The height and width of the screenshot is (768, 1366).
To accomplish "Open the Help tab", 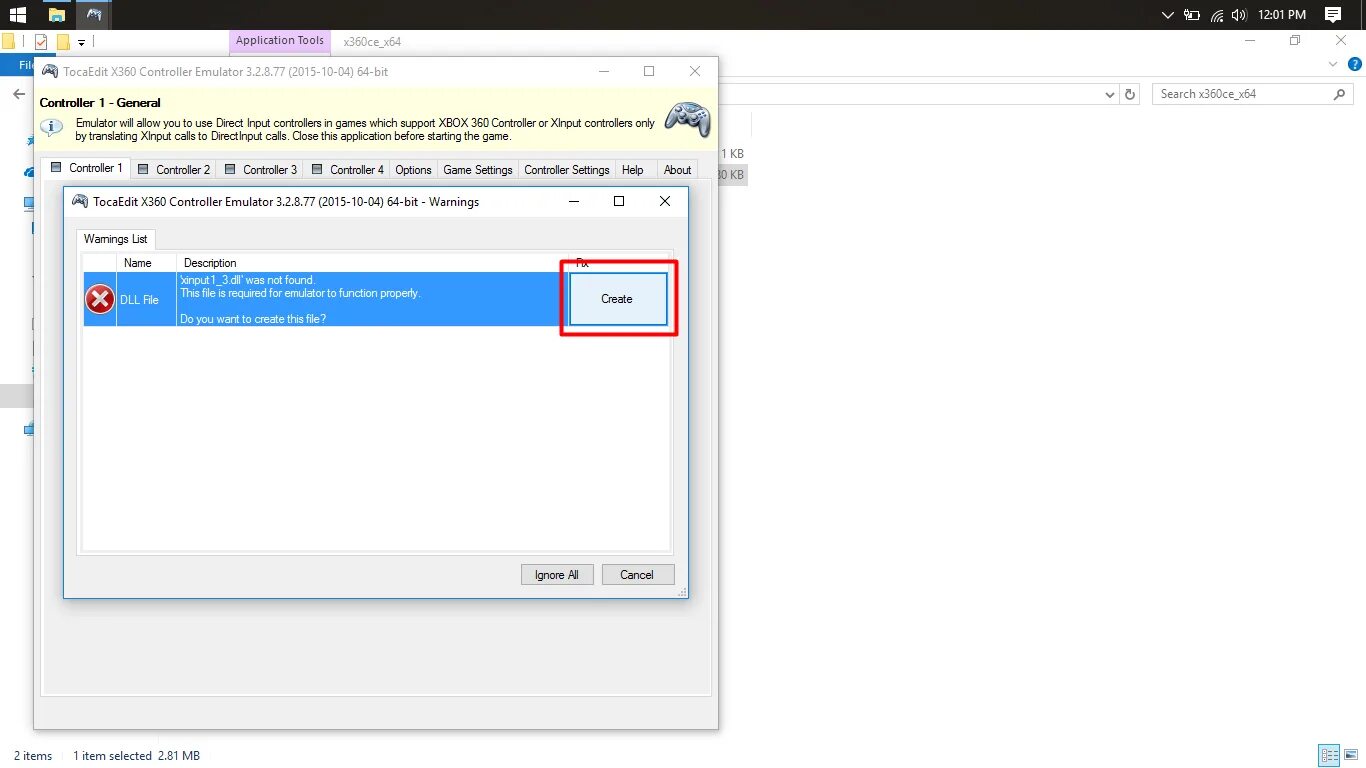I will coord(633,170).
